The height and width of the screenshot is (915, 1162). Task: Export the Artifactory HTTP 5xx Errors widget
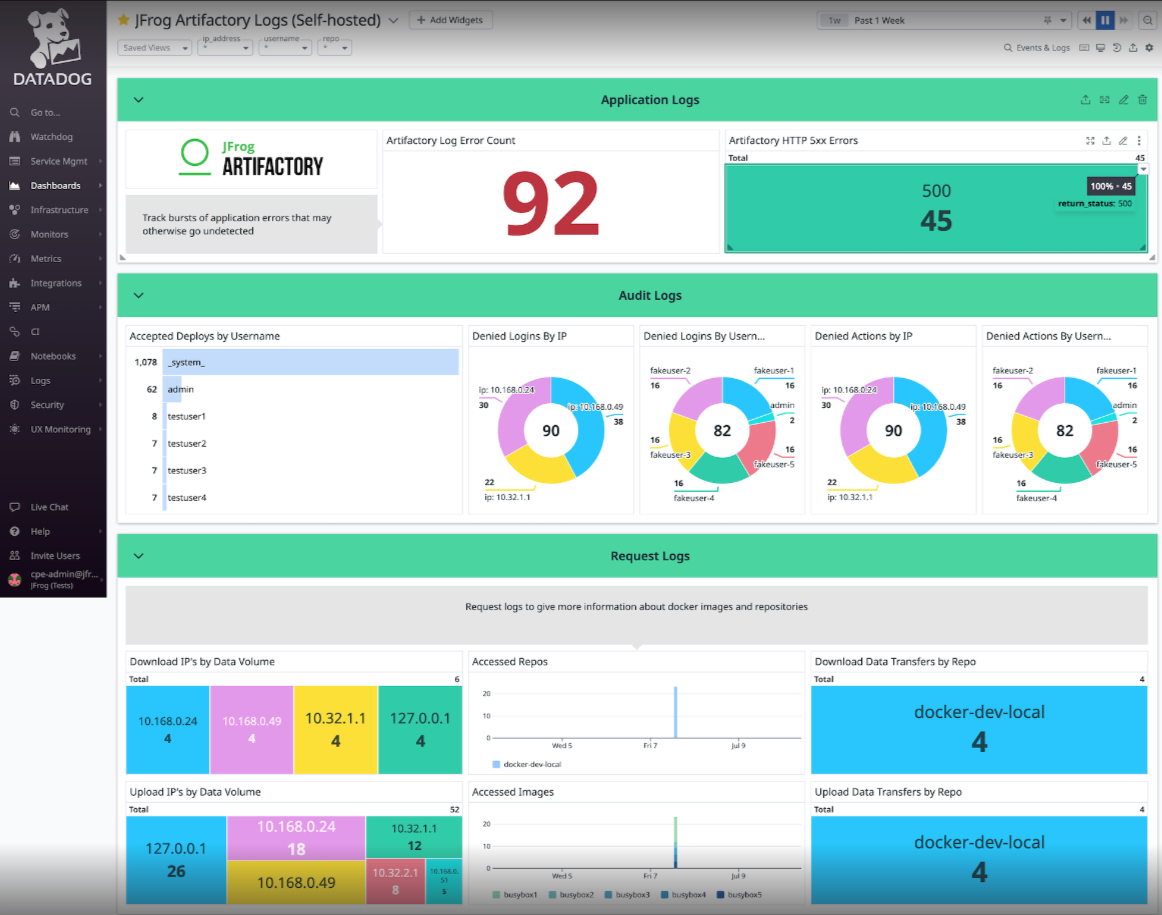pyautogui.click(x=1106, y=140)
